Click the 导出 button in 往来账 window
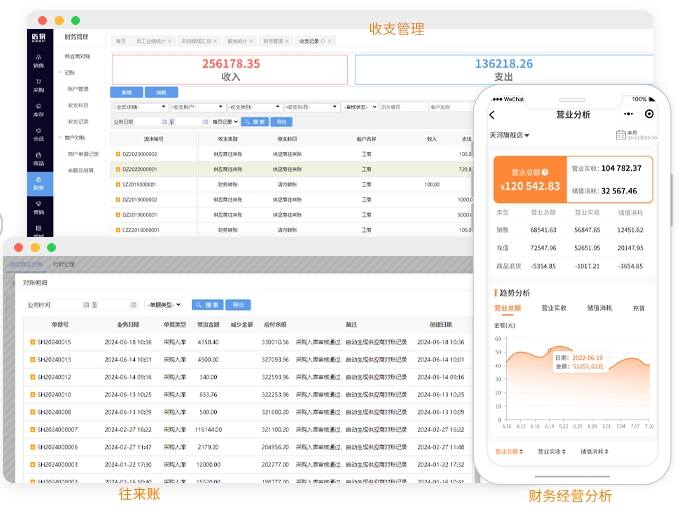The width and height of the screenshot is (683, 512). [x=238, y=305]
